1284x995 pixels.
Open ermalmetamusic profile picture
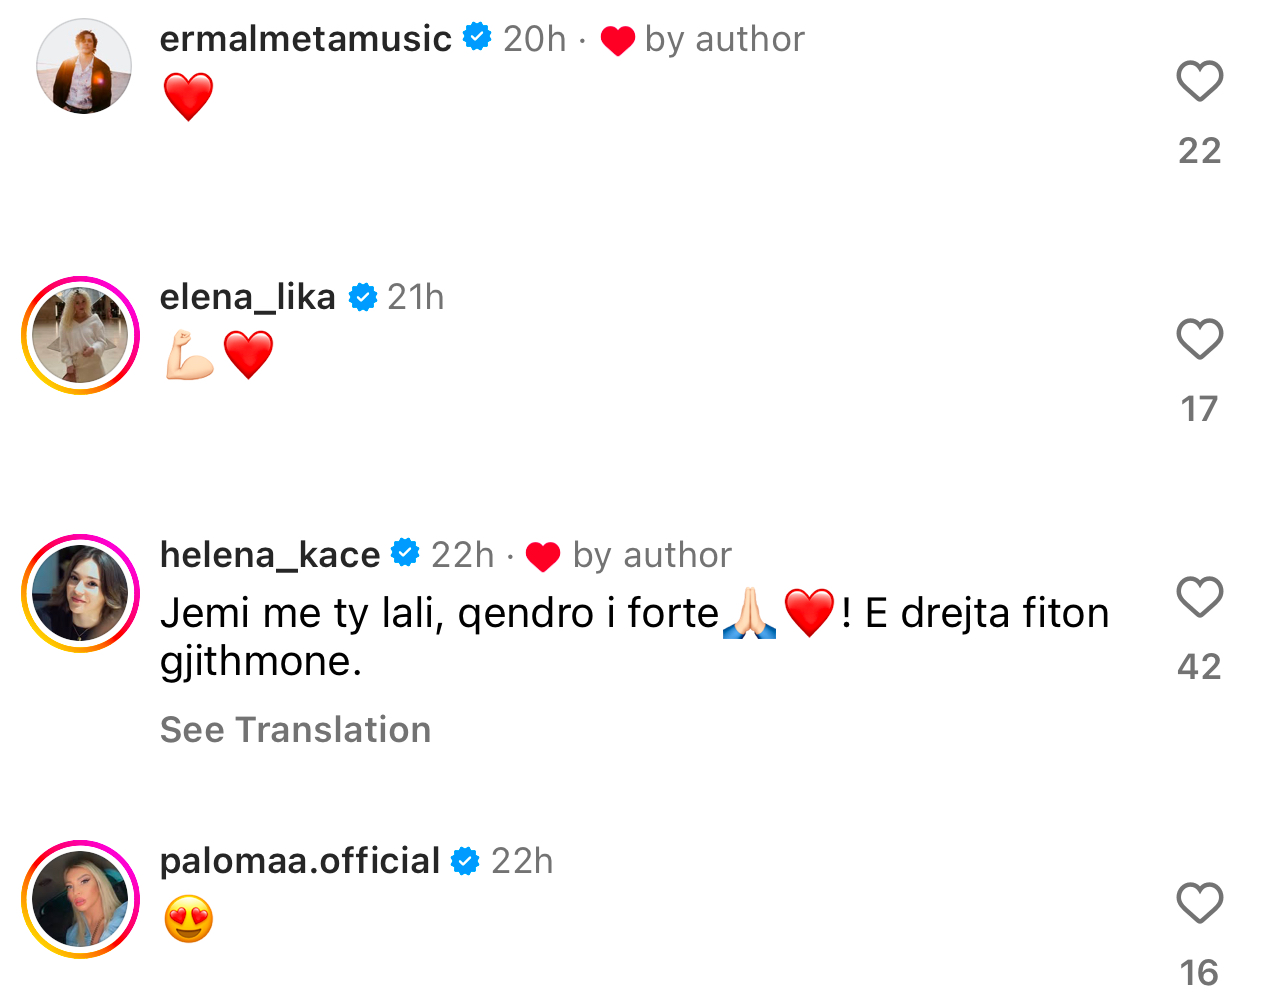tap(84, 66)
